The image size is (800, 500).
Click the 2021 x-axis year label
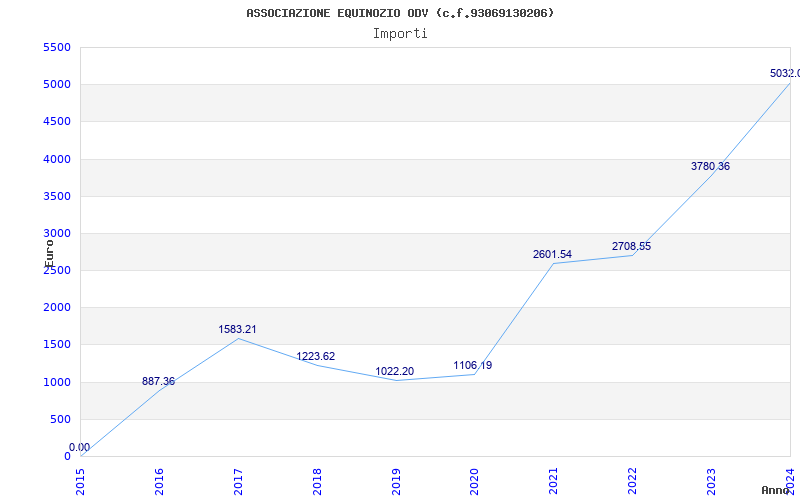554,482
